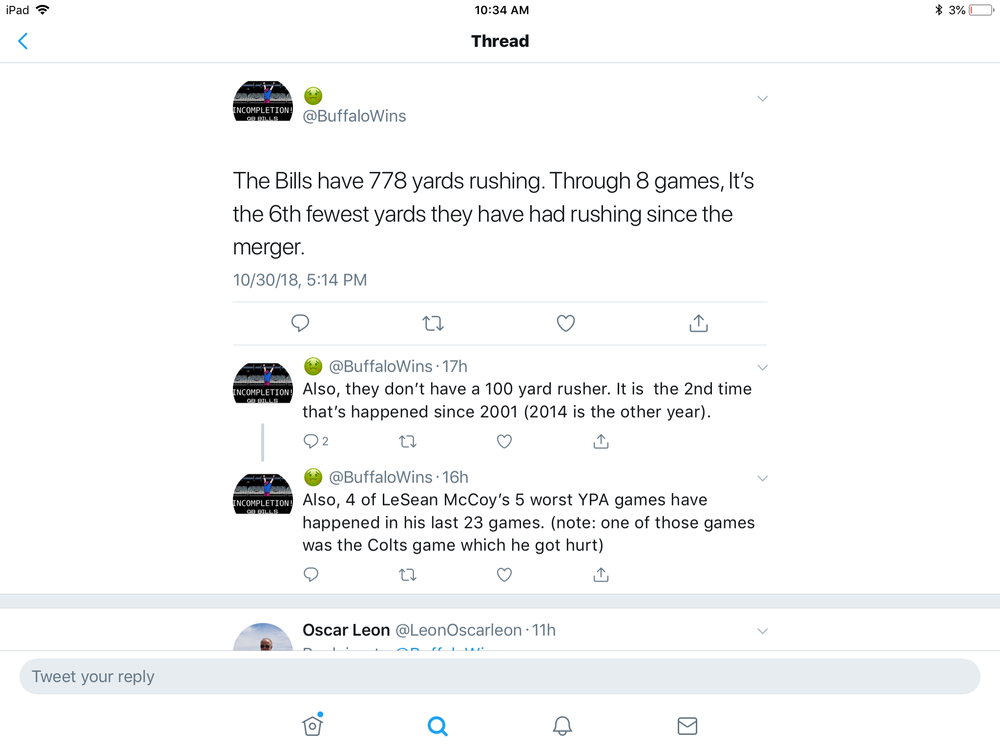This screenshot has height=750, width=1000.
Task: Expand options chevron on main tweet
Action: tap(762, 98)
